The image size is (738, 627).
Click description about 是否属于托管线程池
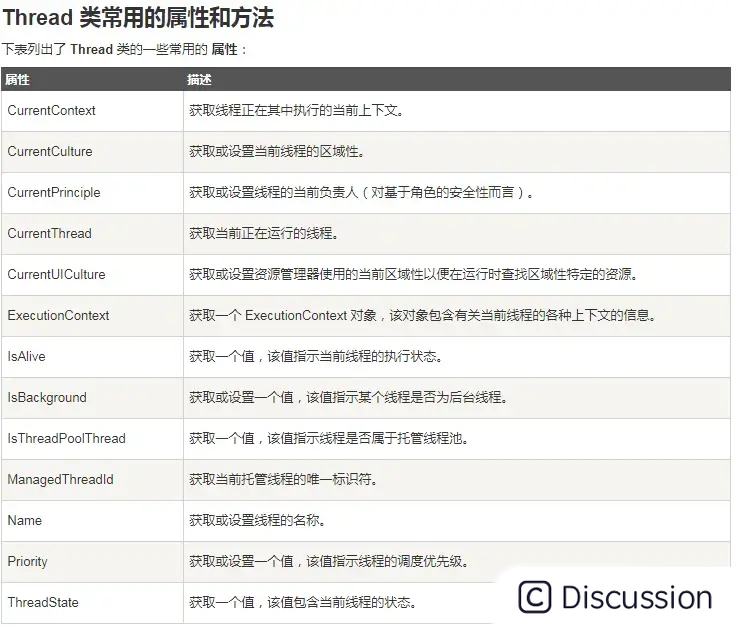[x=329, y=438]
